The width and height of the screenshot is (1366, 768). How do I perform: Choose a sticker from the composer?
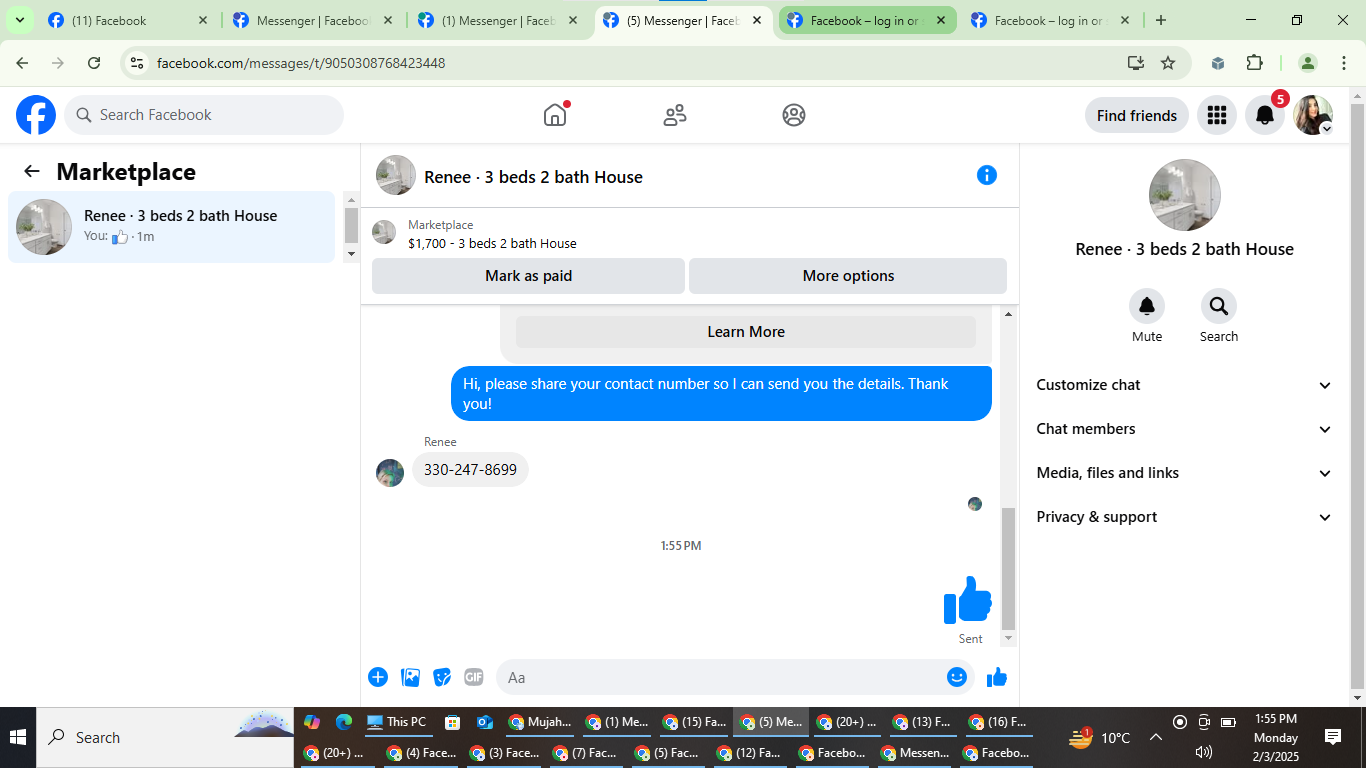[442, 677]
